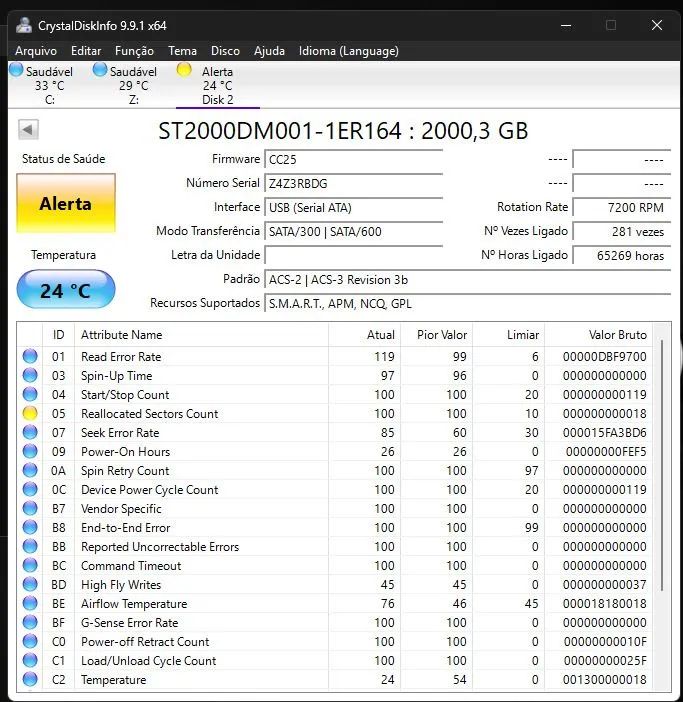Click the blue status icon for End-to-End Error
The width and height of the screenshot is (683, 702).
pos(30,527)
